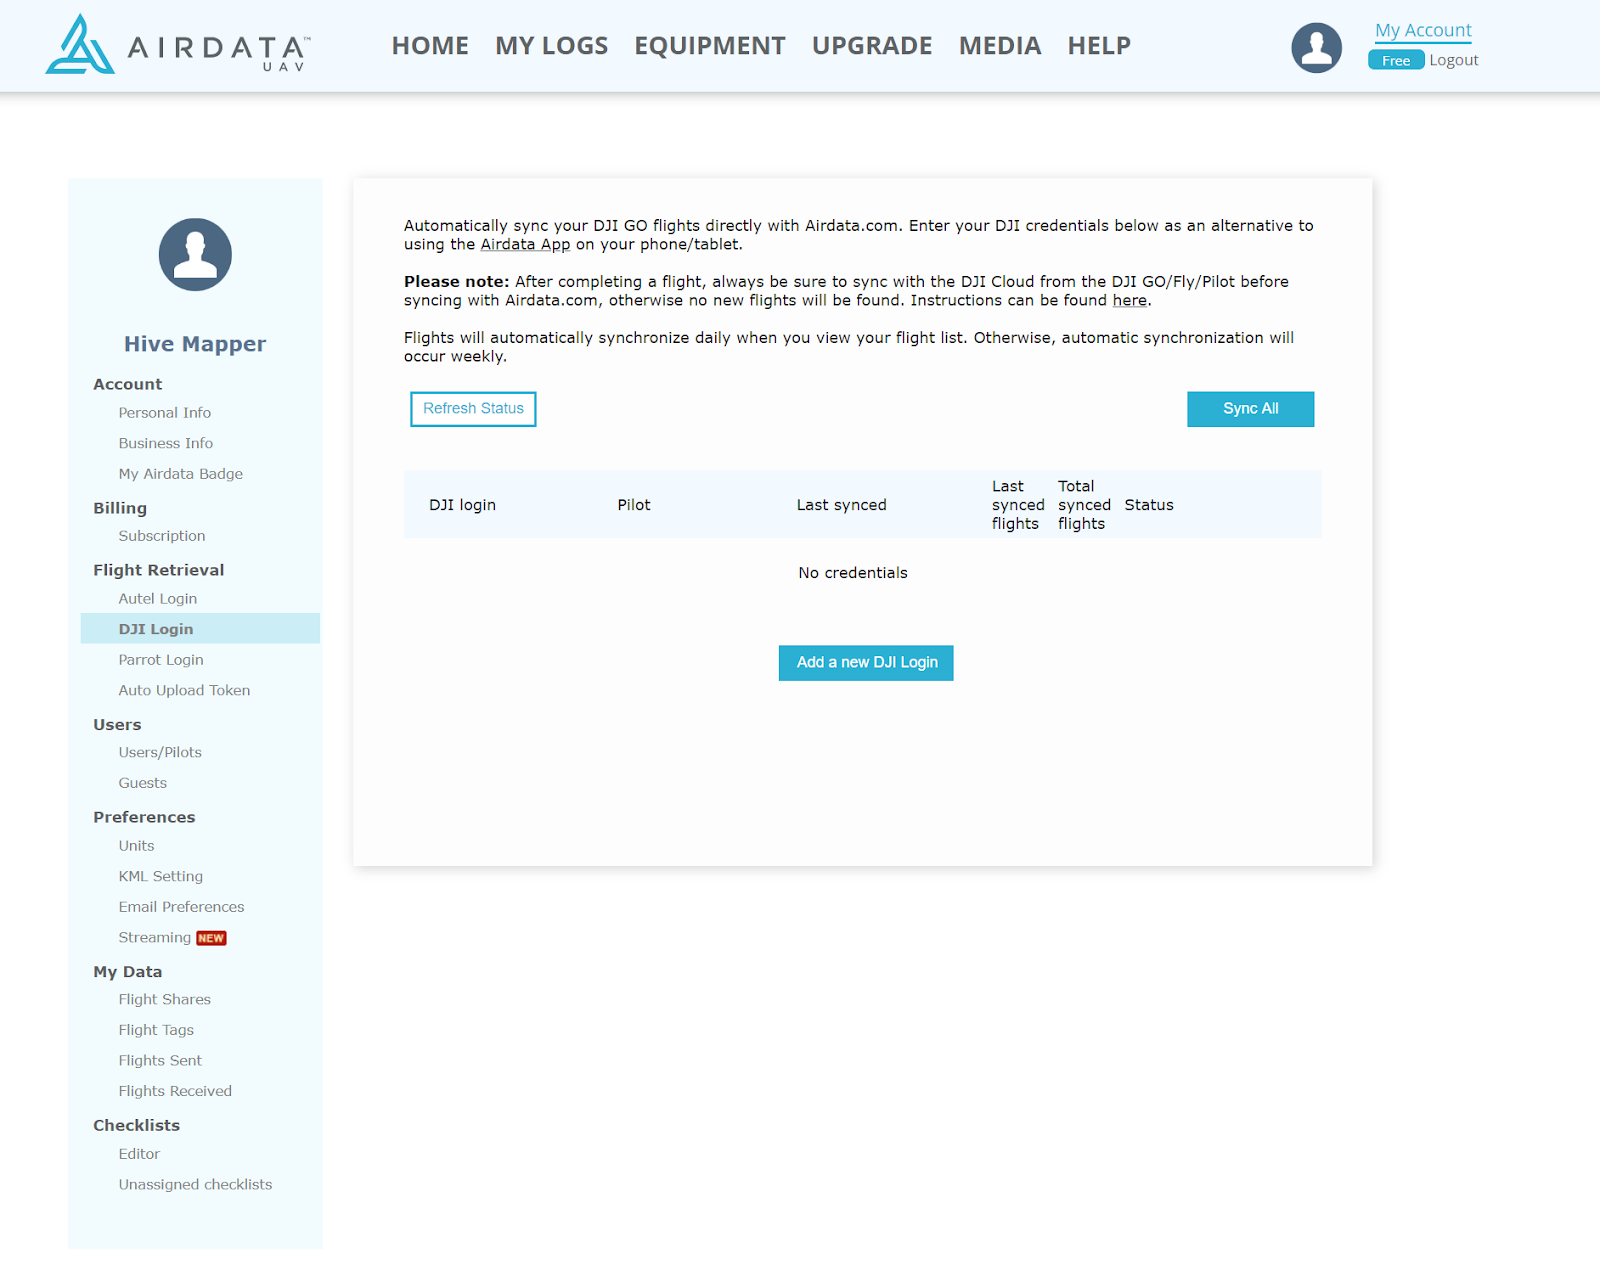1600x1282 pixels.
Task: Click the Free plan badge
Action: [1396, 60]
